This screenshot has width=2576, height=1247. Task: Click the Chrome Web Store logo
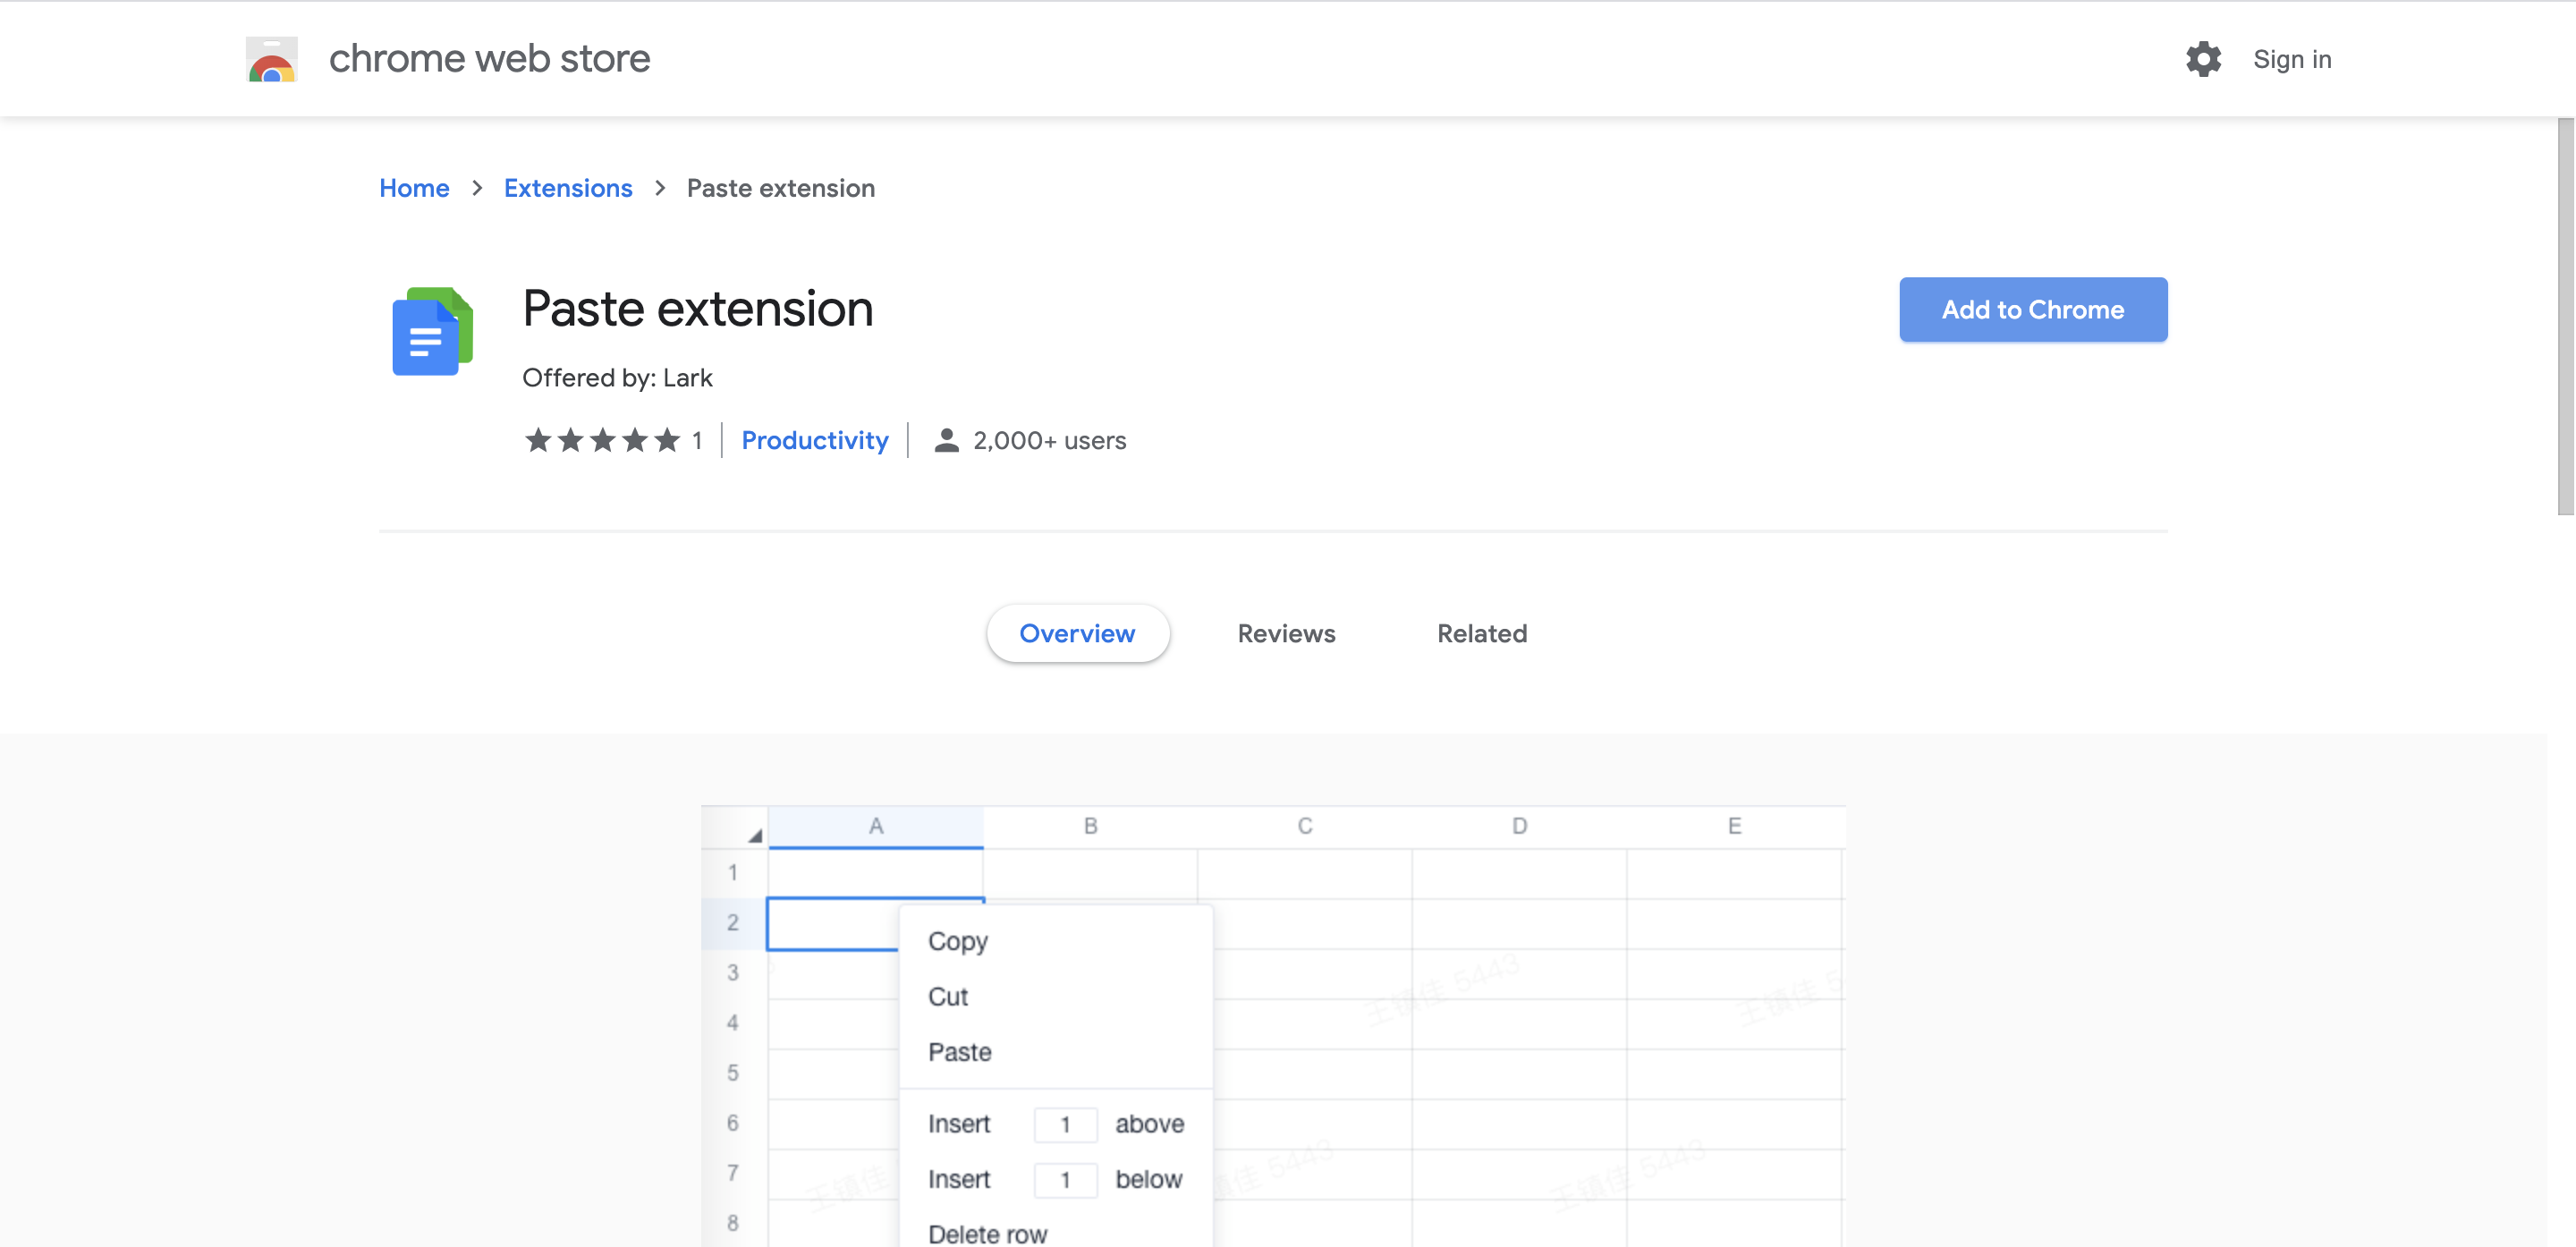(x=271, y=59)
